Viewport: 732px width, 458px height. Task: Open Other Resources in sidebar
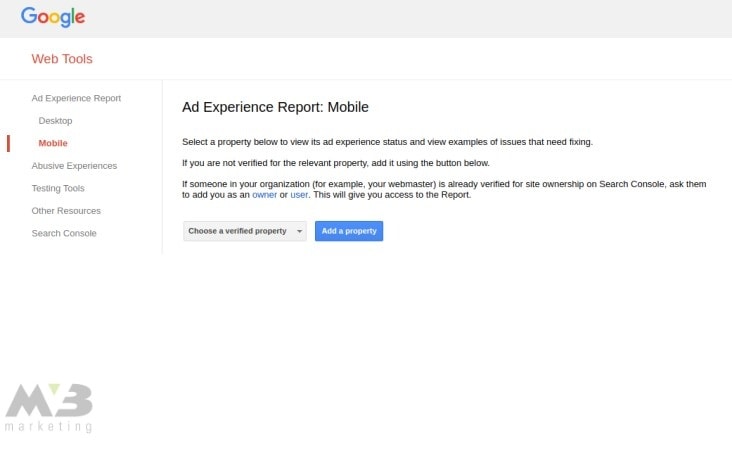click(66, 211)
